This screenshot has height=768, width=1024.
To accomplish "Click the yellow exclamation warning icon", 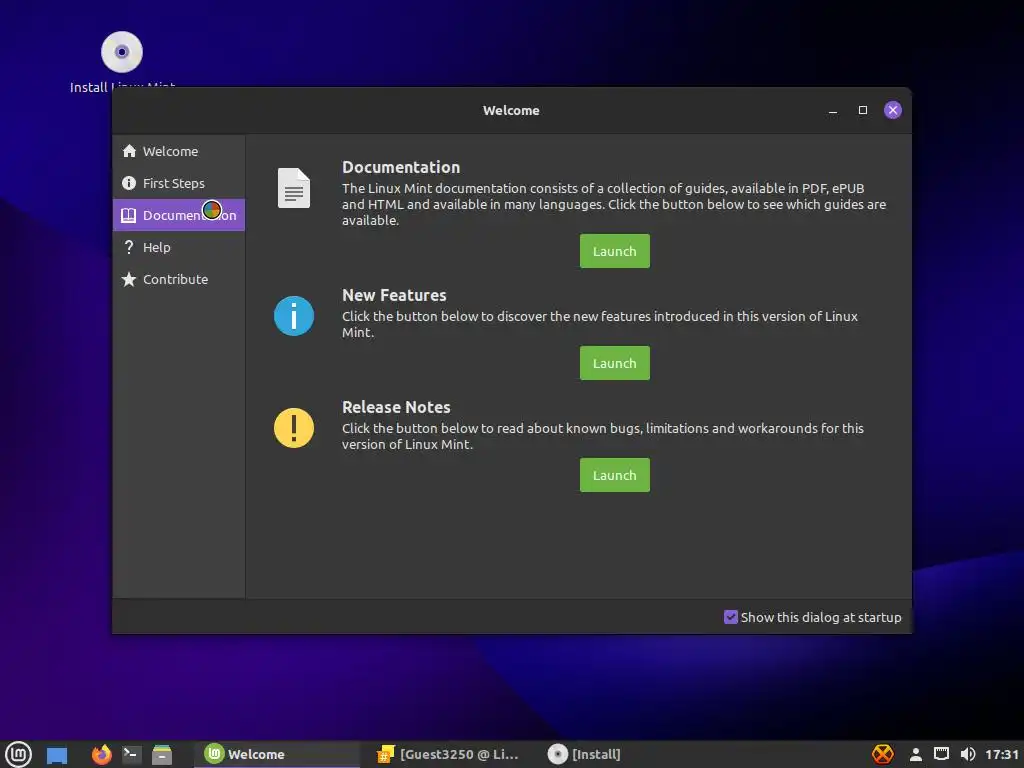I will pos(294,428).
